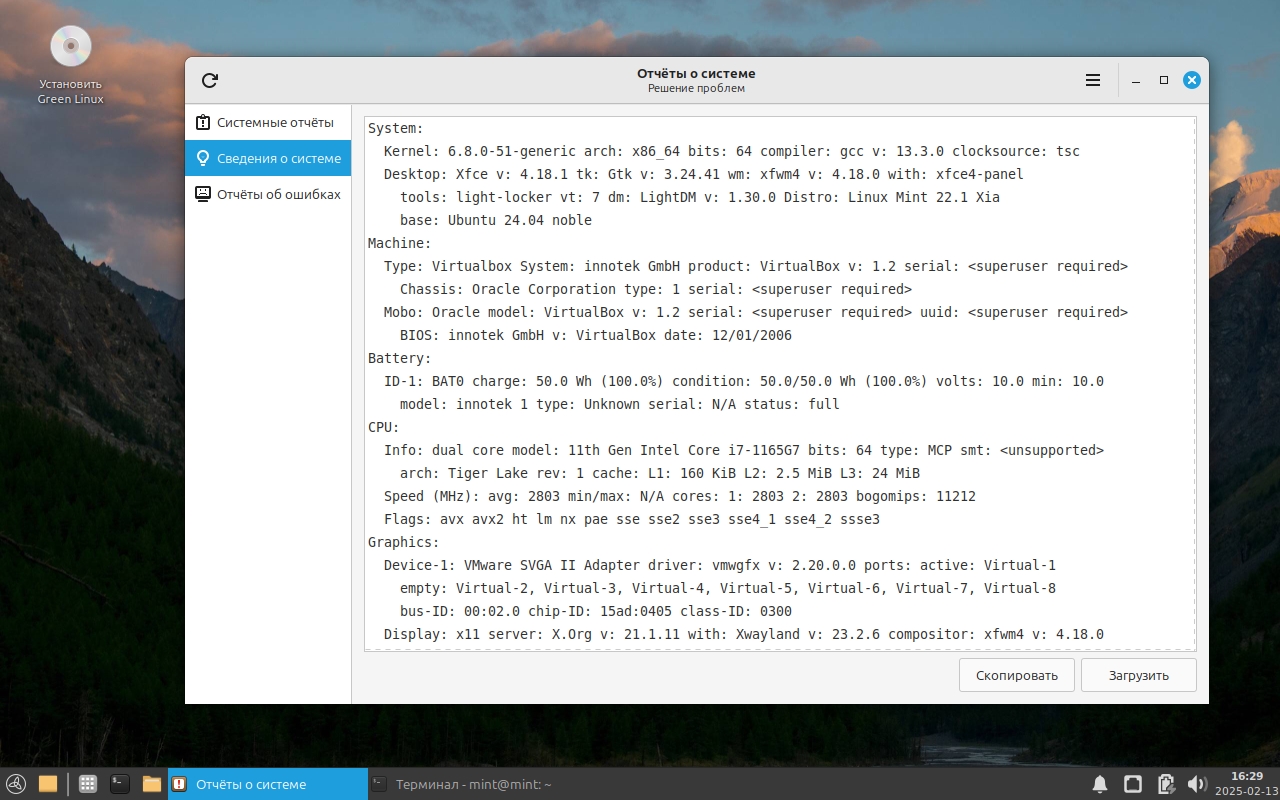
Task: Open the hamburger menu in the header
Action: point(1093,81)
